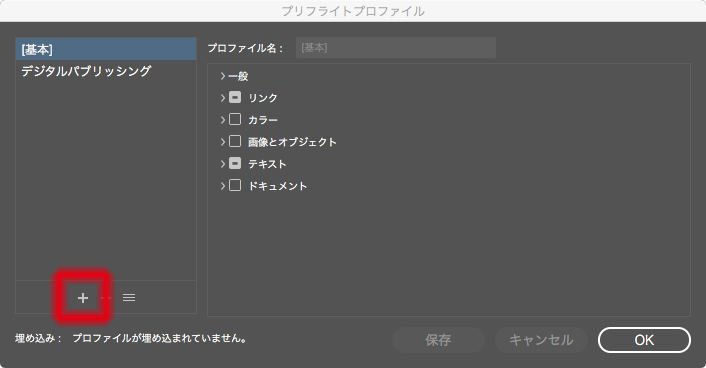Image resolution: width=706 pixels, height=368 pixels.
Task: Toggle the テキスト category checkbox
Action: [x=235, y=164]
